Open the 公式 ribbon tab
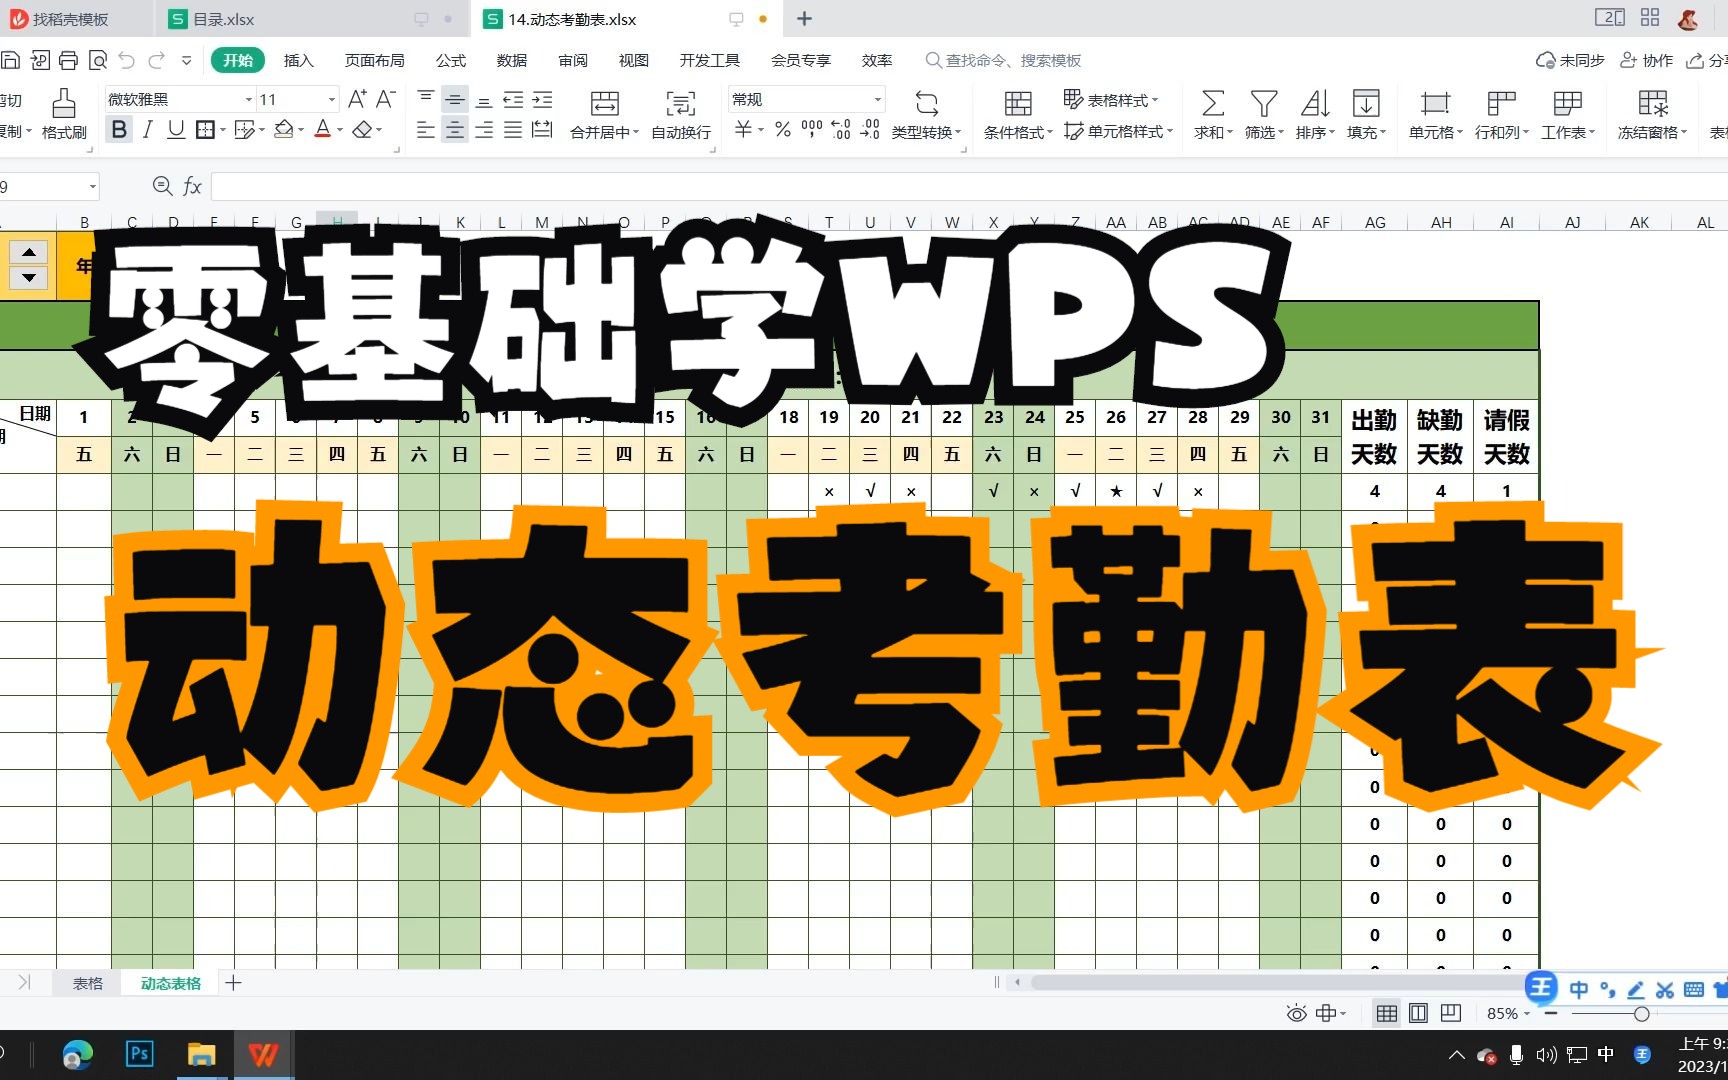 [x=451, y=60]
